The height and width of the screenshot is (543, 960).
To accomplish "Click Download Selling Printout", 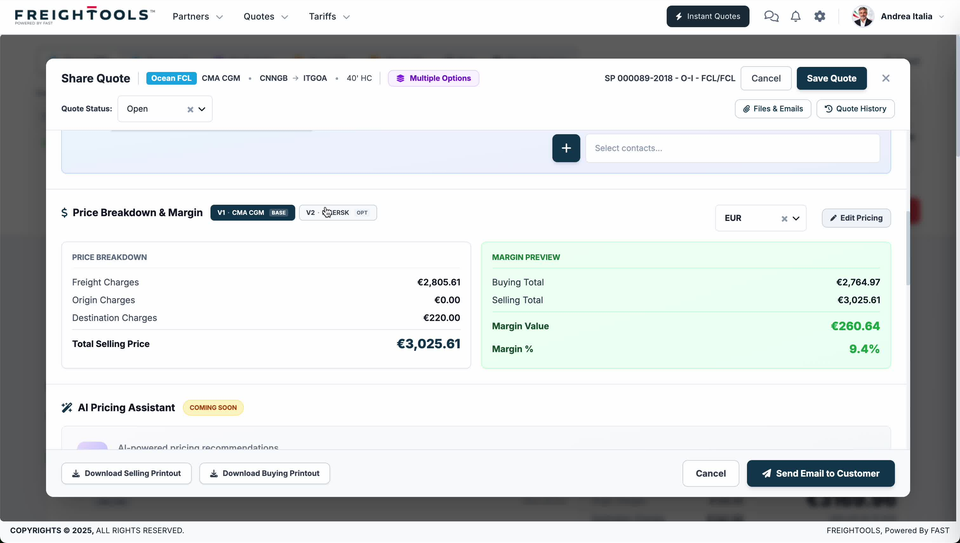I will tap(126, 473).
